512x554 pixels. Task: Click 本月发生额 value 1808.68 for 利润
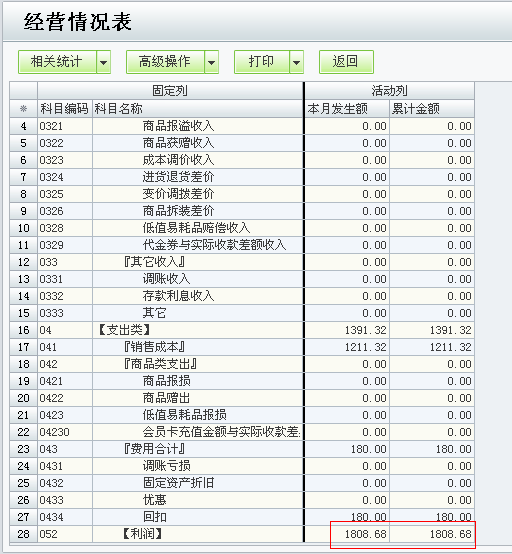[347, 534]
